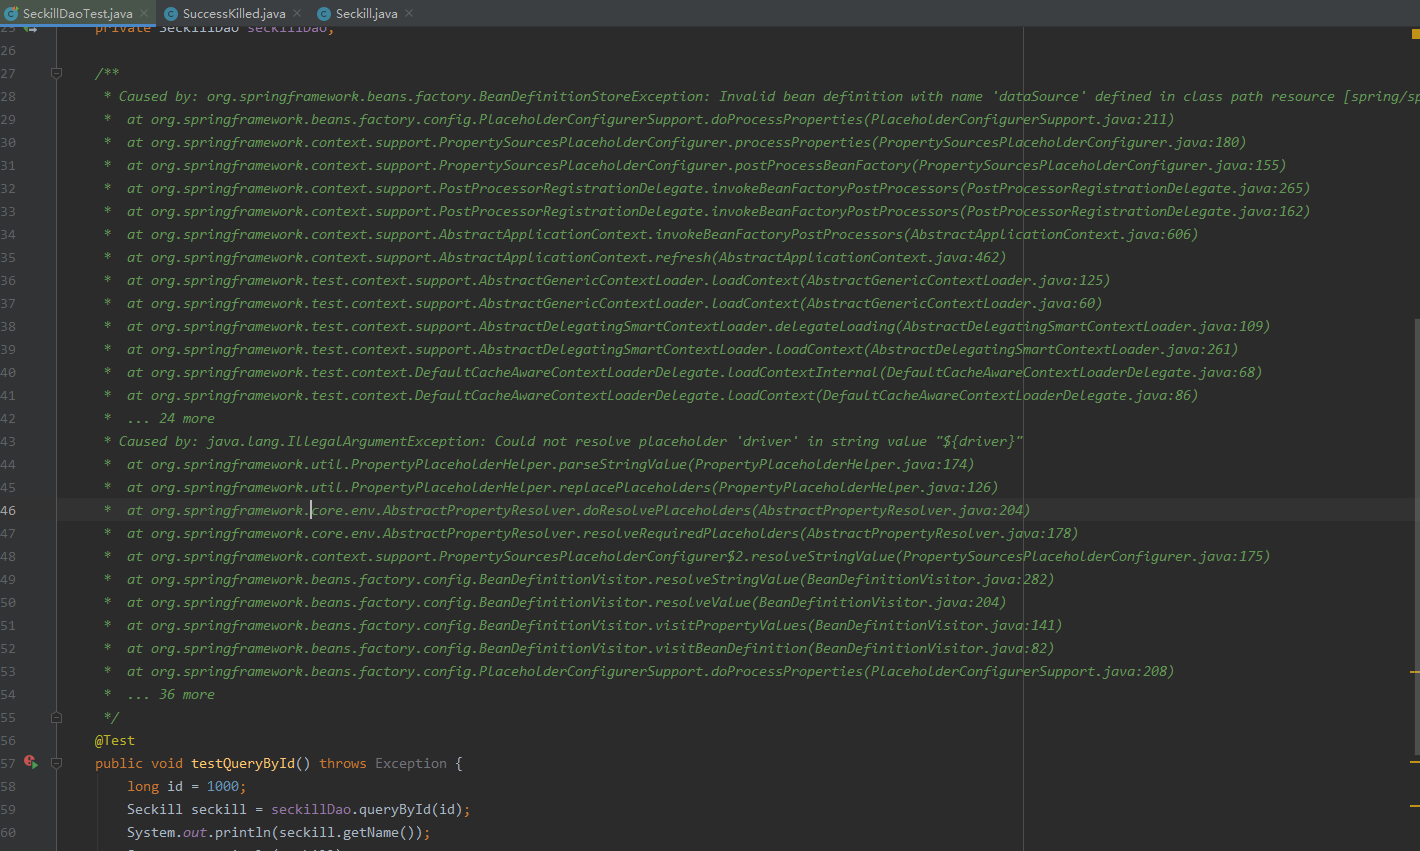Click the 1000 literal value
This screenshot has width=1420, height=851.
tap(222, 786)
